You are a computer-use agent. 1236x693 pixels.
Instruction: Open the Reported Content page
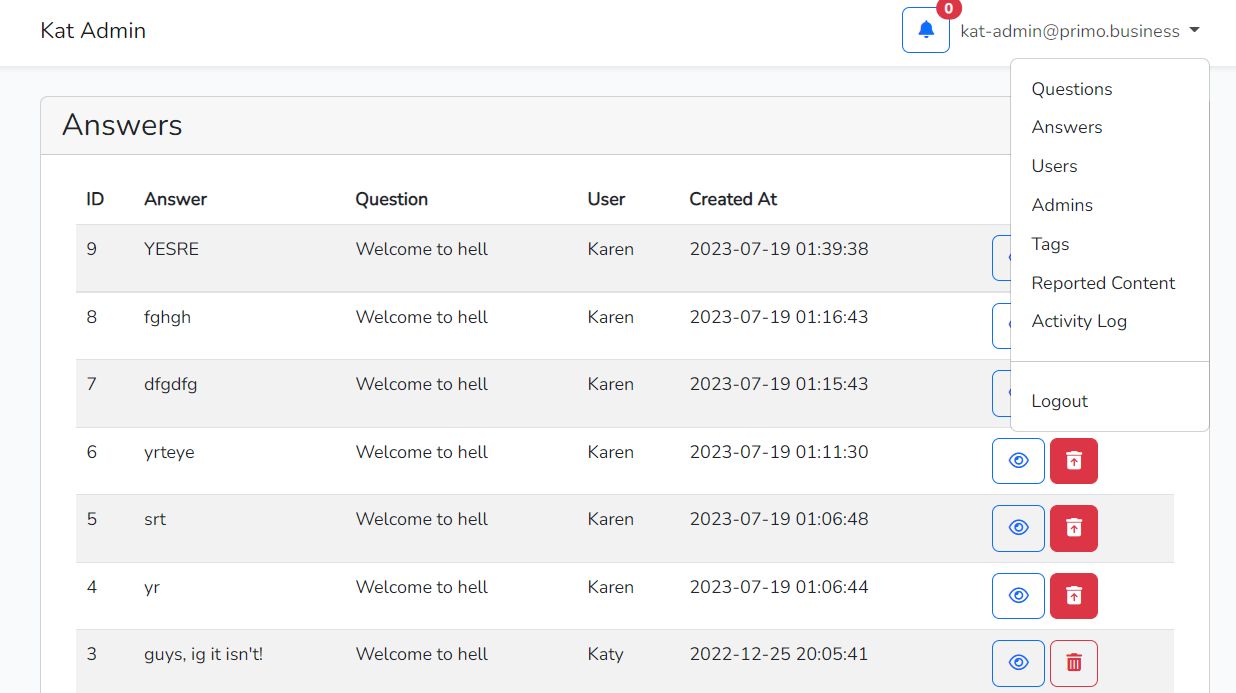1103,283
